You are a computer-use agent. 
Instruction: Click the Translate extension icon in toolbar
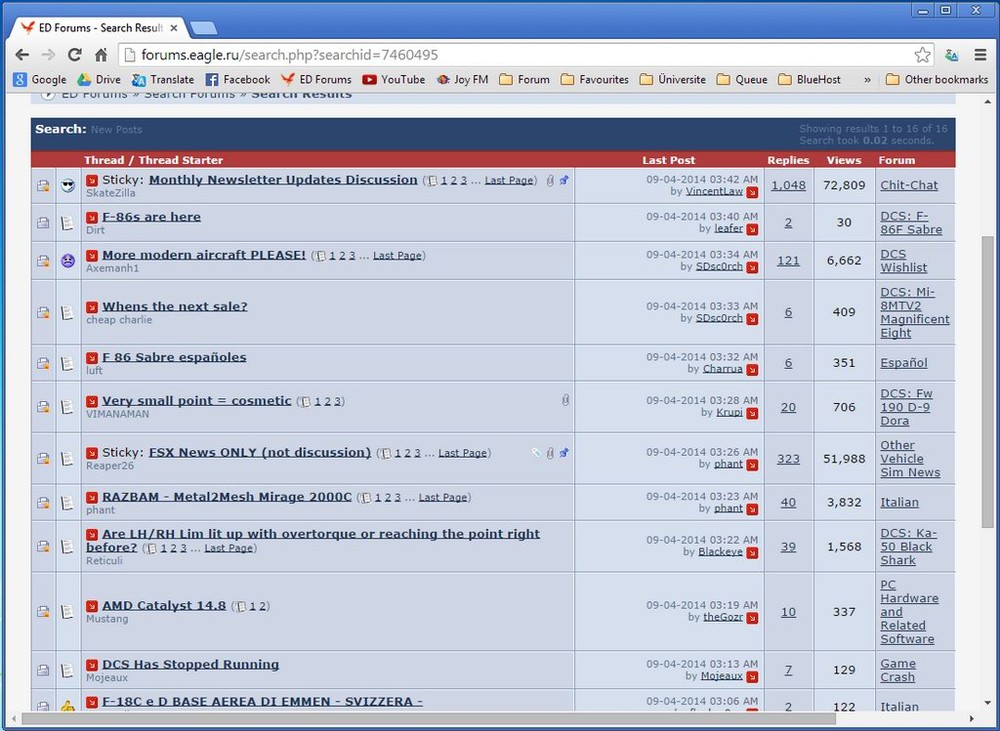[952, 55]
